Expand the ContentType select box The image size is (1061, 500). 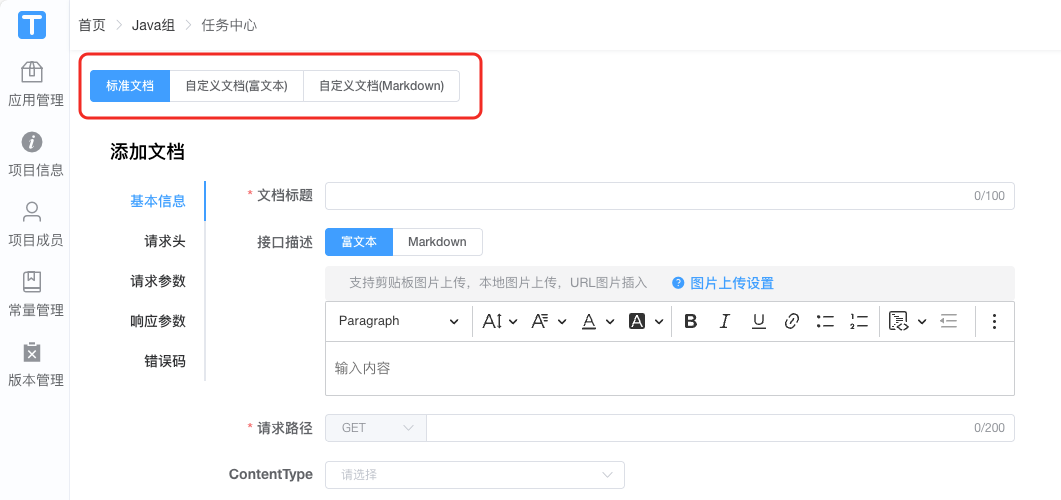[474, 474]
